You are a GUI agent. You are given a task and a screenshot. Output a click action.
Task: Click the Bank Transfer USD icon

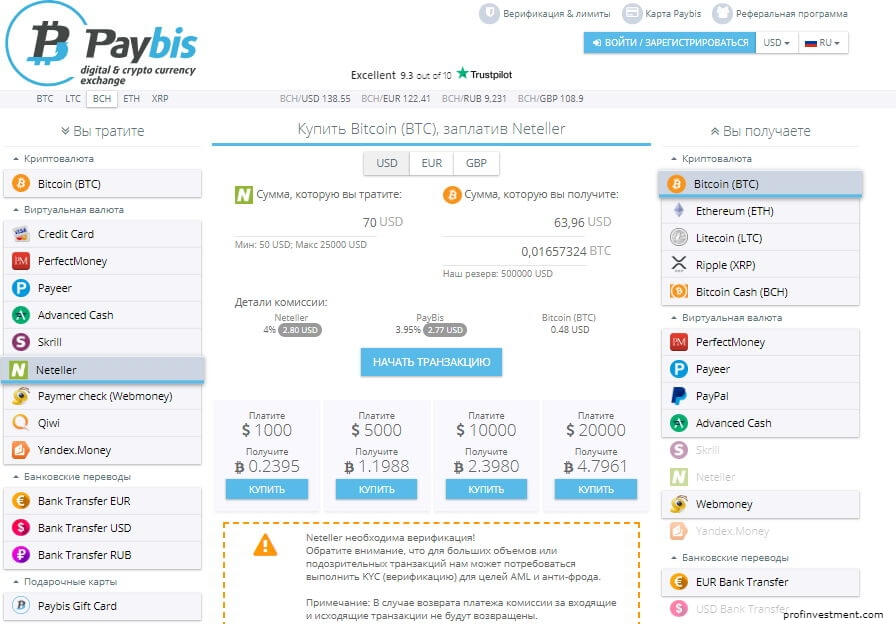[21, 527]
